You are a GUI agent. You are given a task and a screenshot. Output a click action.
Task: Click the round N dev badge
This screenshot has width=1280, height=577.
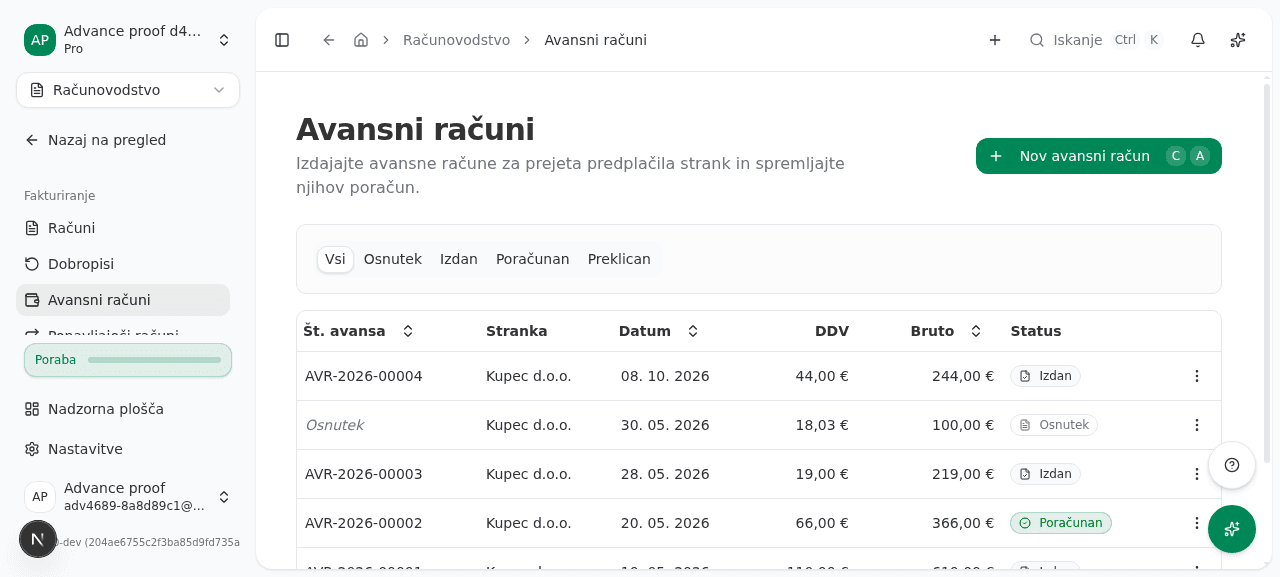[x=38, y=539]
